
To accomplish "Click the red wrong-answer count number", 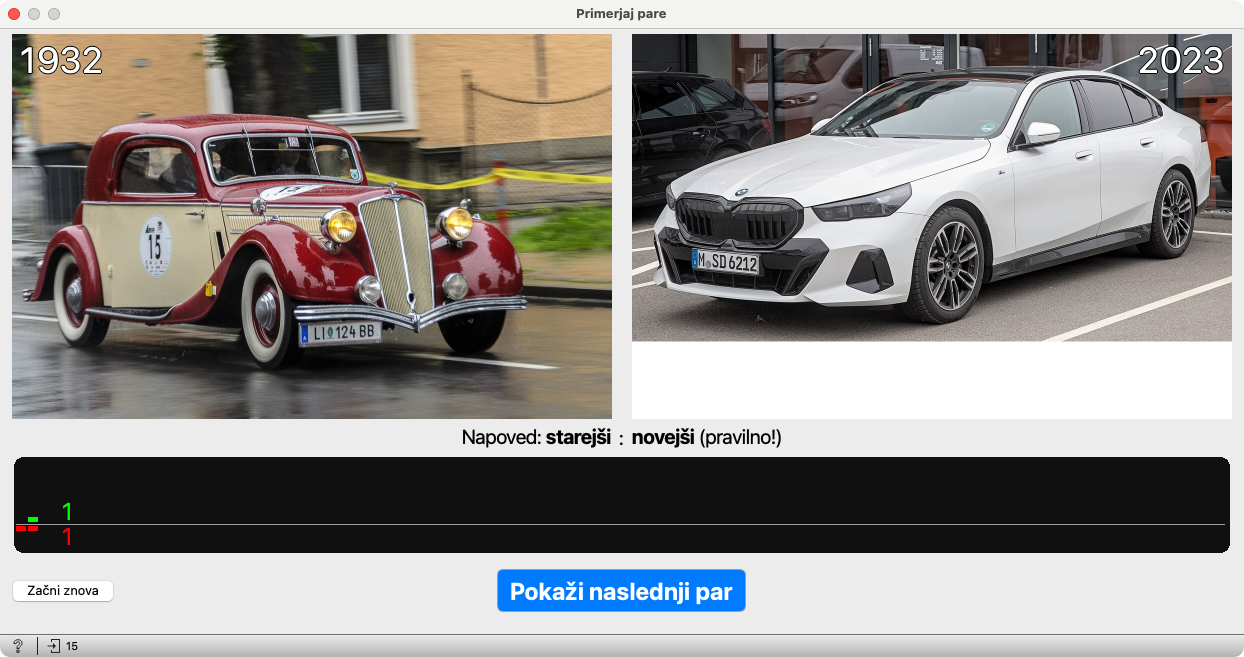I will point(67,538).
